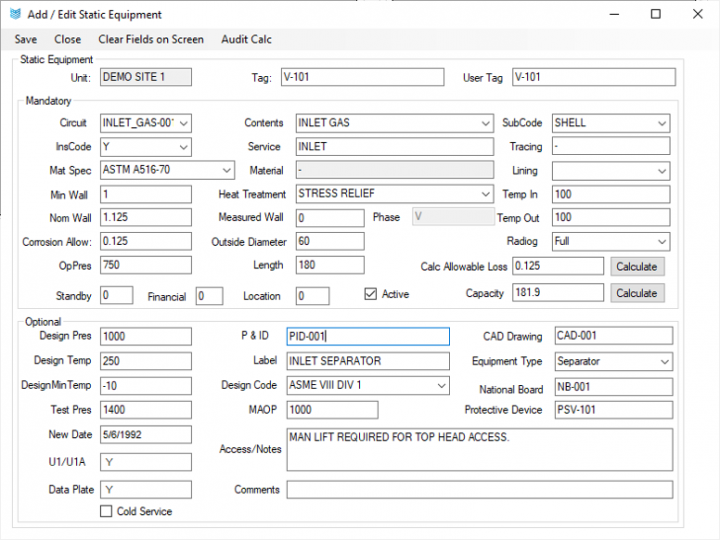Click the P & ID field
The width and height of the screenshot is (720, 540).
368,336
